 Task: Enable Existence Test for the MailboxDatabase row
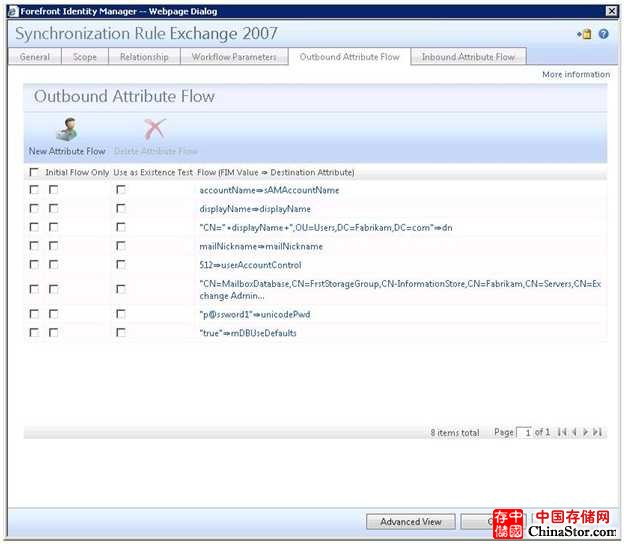121,289
